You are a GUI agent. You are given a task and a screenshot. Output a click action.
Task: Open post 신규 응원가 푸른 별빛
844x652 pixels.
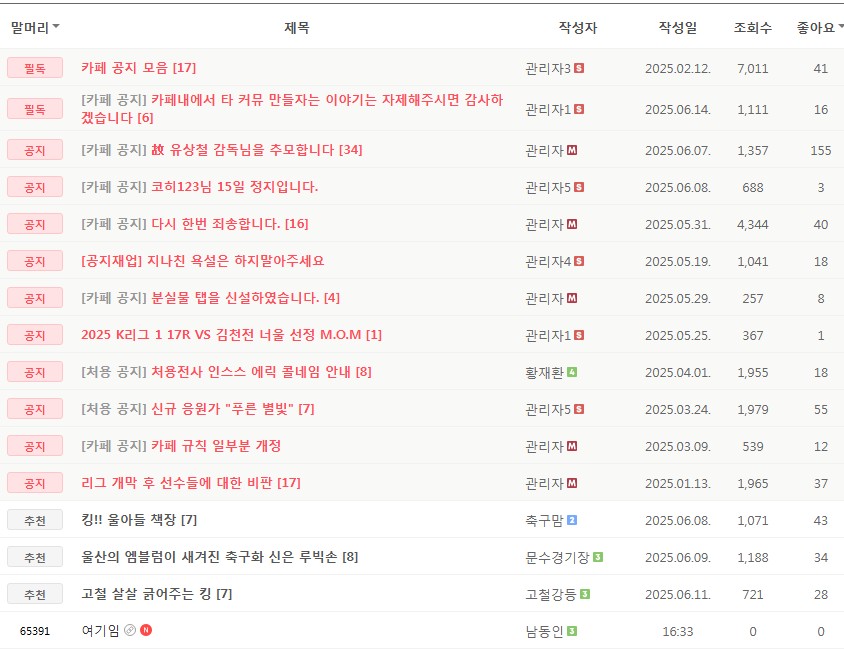point(222,409)
